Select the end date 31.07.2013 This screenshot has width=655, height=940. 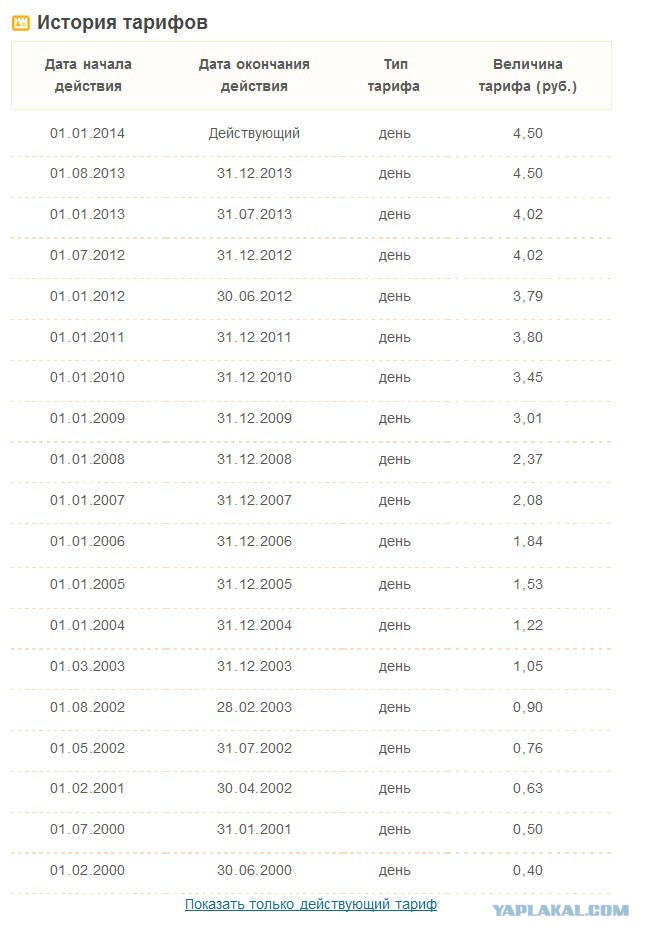pos(254,214)
